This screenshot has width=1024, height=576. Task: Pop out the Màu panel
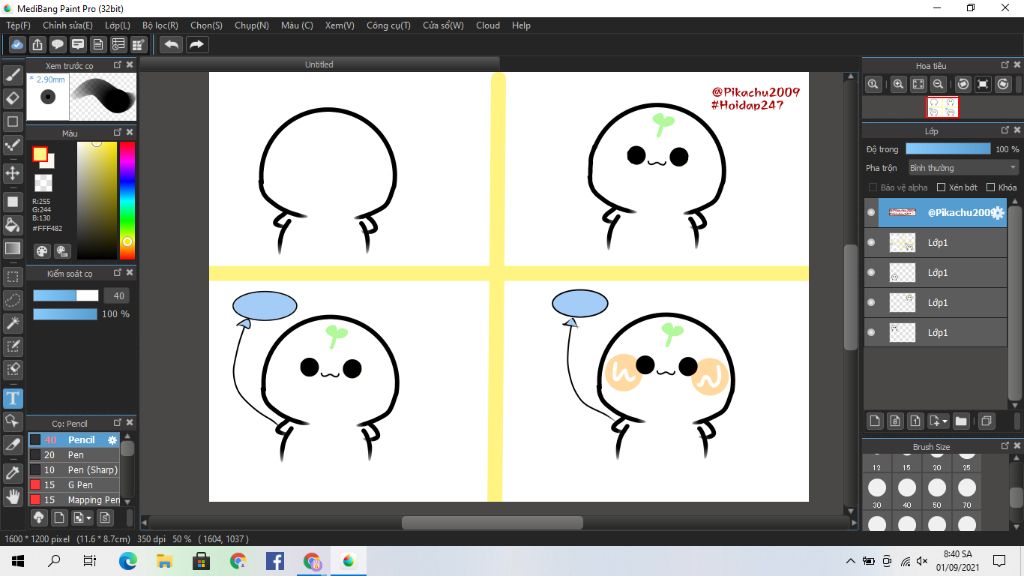click(x=118, y=133)
